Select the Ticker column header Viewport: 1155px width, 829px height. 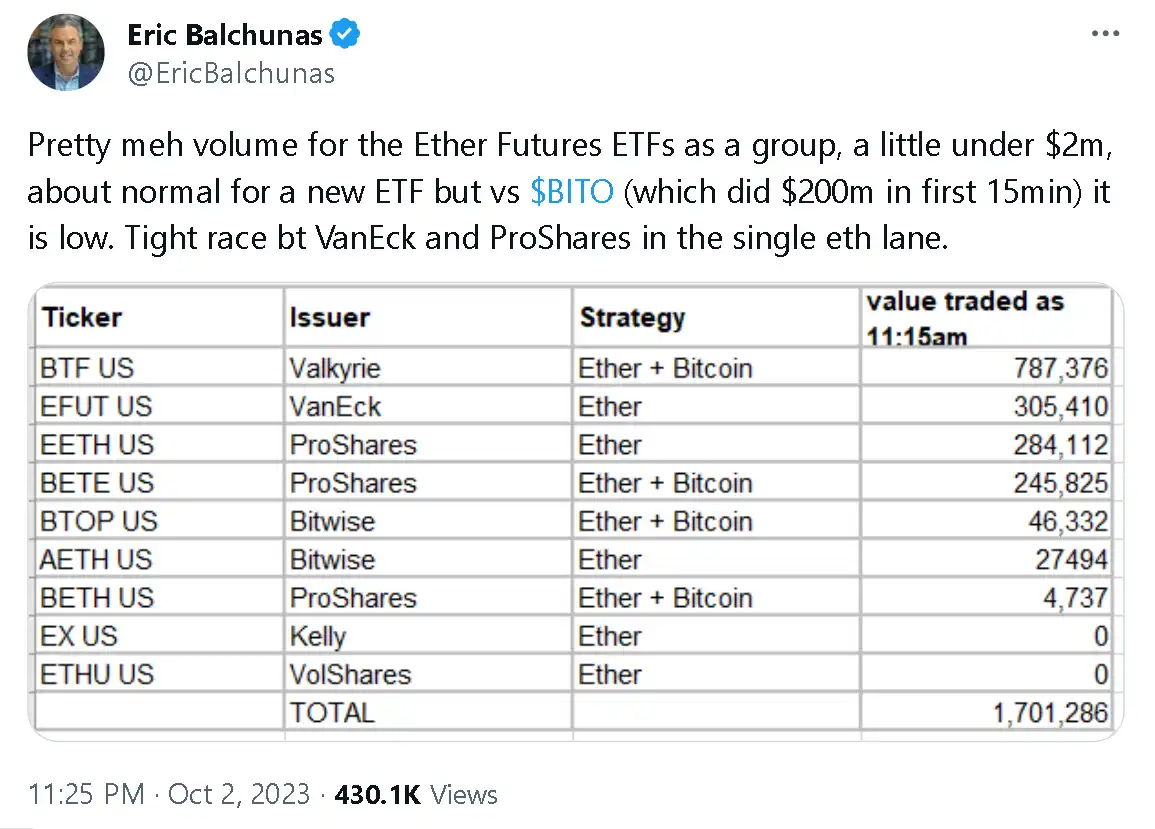[x=82, y=317]
